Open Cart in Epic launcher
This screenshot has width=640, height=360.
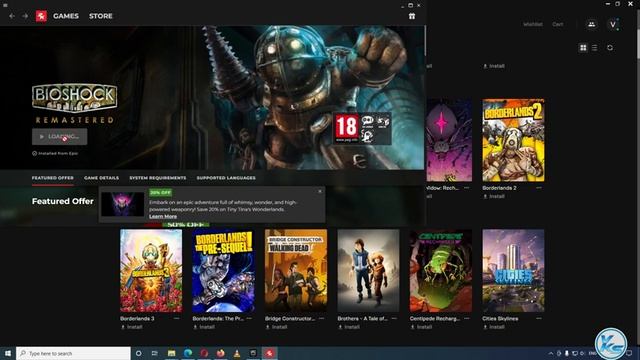[x=558, y=24]
